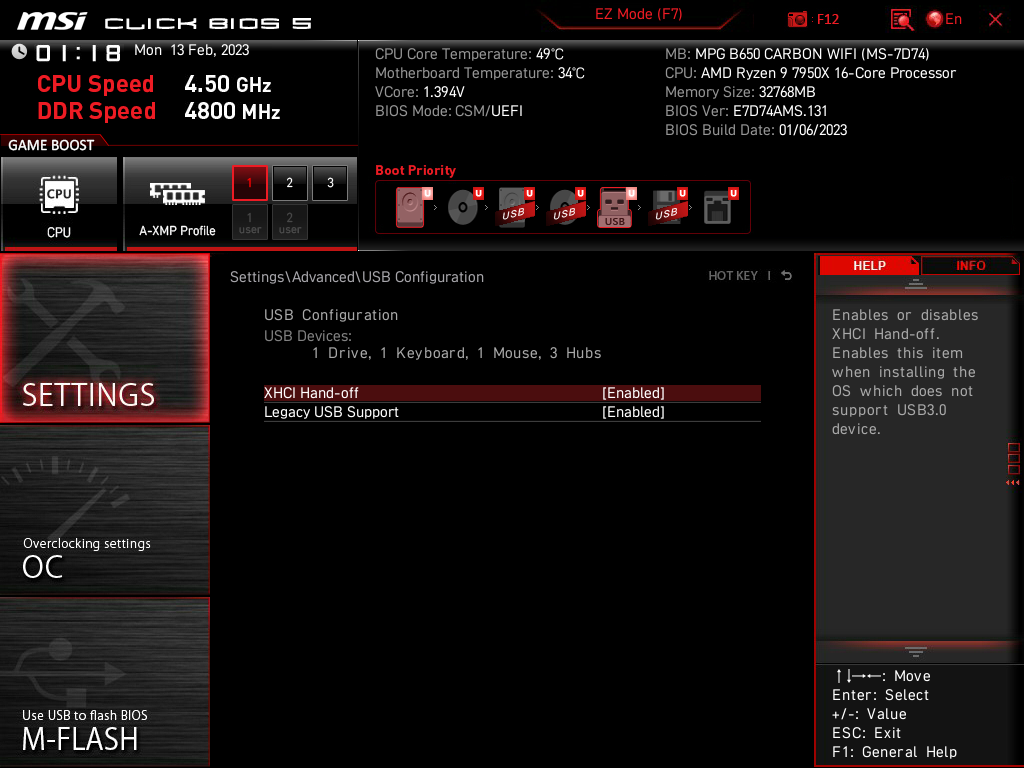The width and height of the screenshot is (1024, 768).
Task: Click the USB key boot device icon
Action: [615, 207]
